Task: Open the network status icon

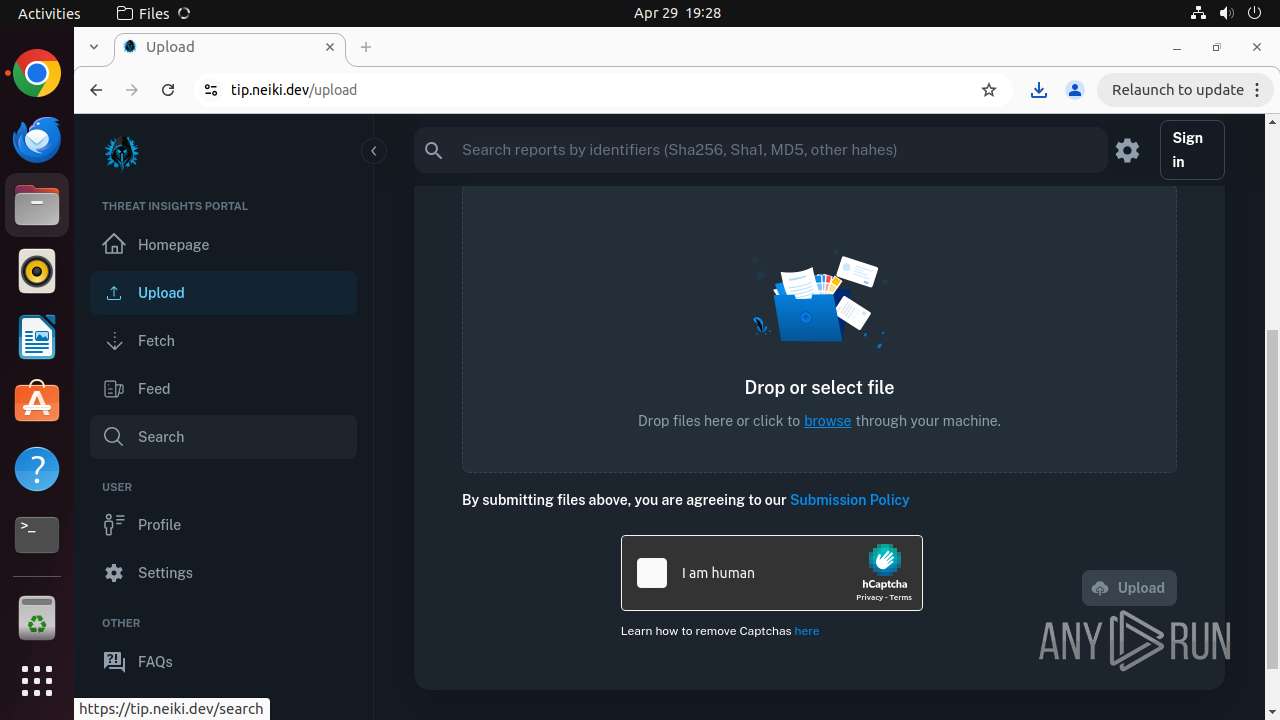Action: pos(1198,13)
